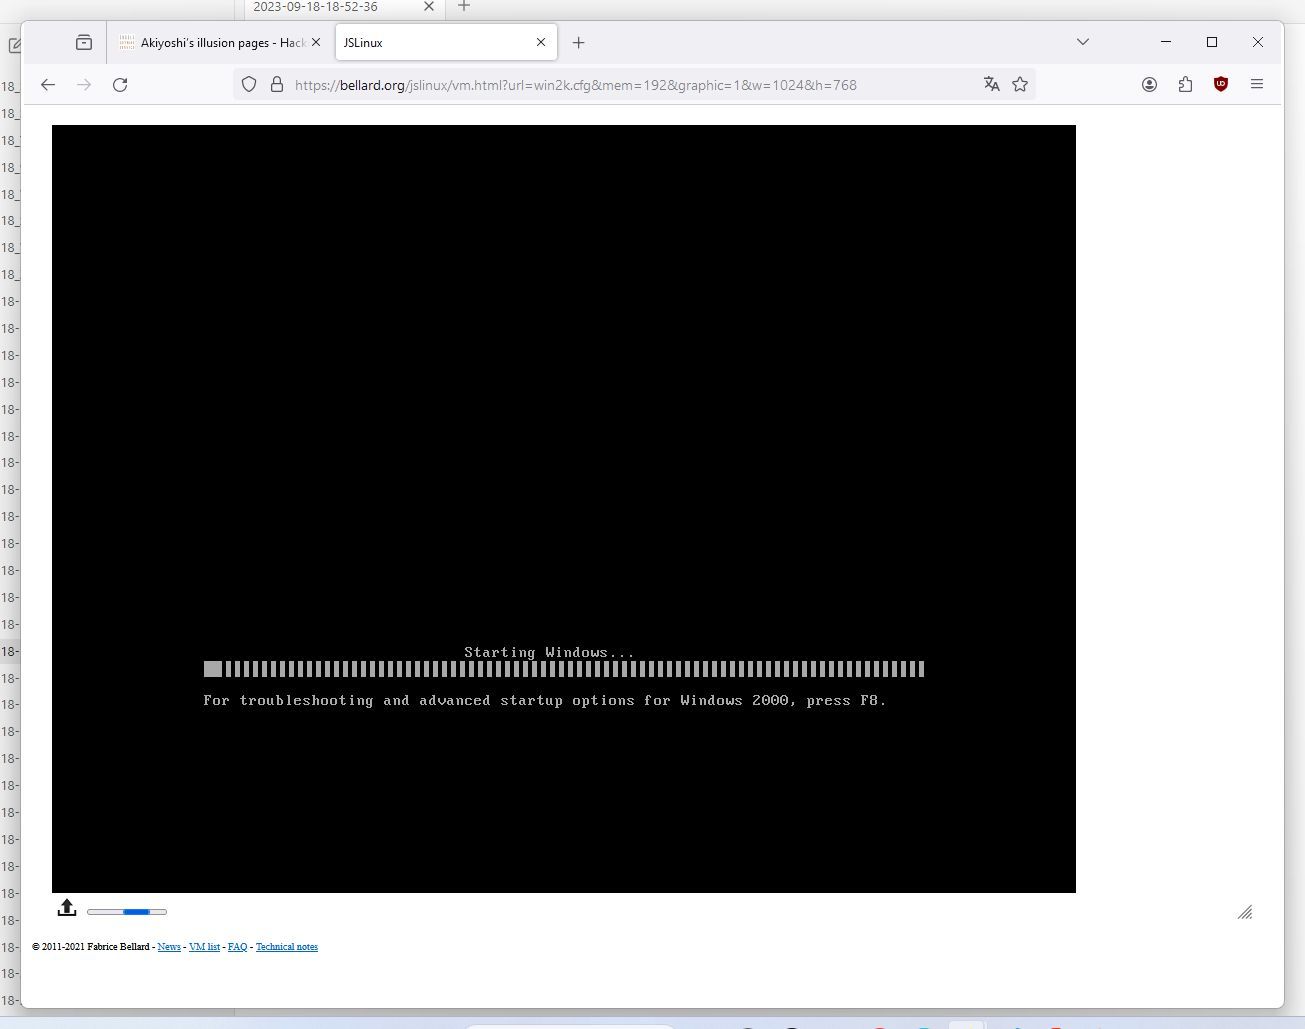Bookmark this page with star
The width and height of the screenshot is (1305, 1029).
coord(1020,85)
